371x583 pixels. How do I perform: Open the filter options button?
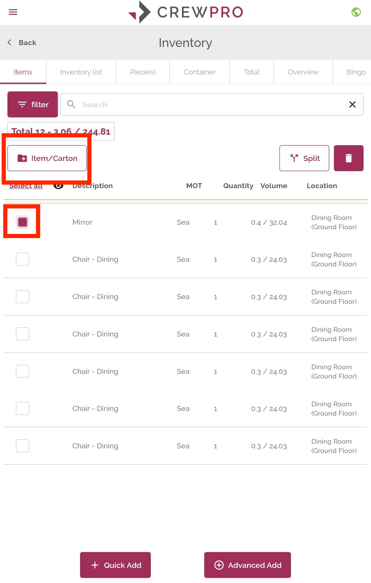pyautogui.click(x=33, y=104)
